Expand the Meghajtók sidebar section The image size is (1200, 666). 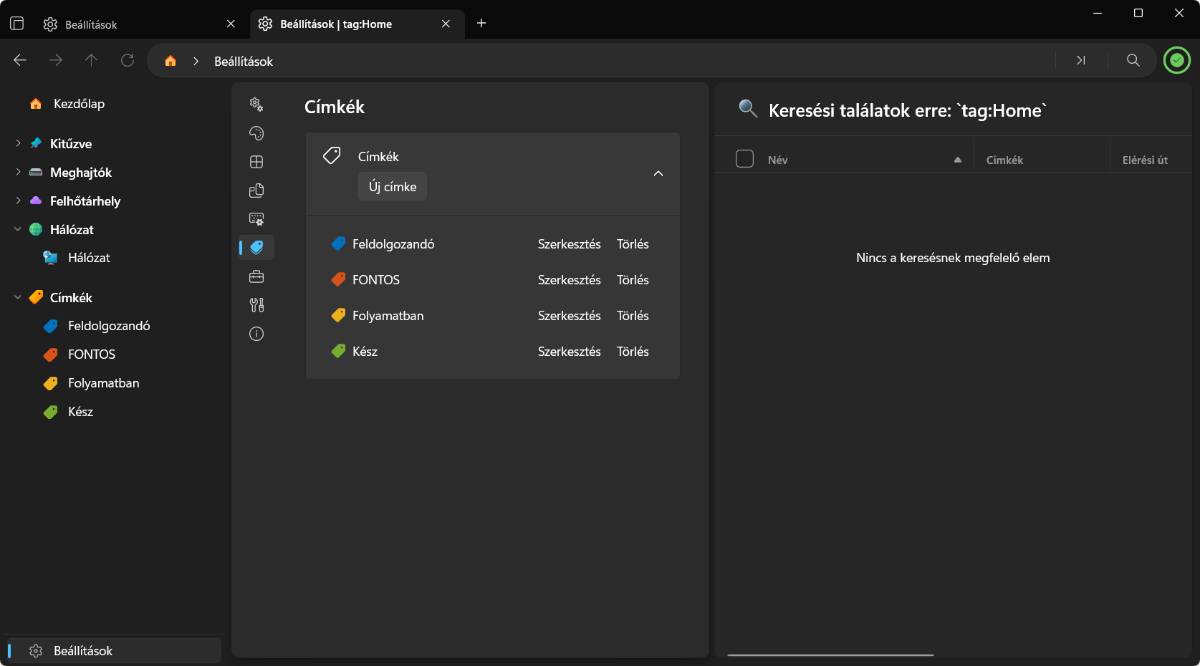click(x=18, y=173)
